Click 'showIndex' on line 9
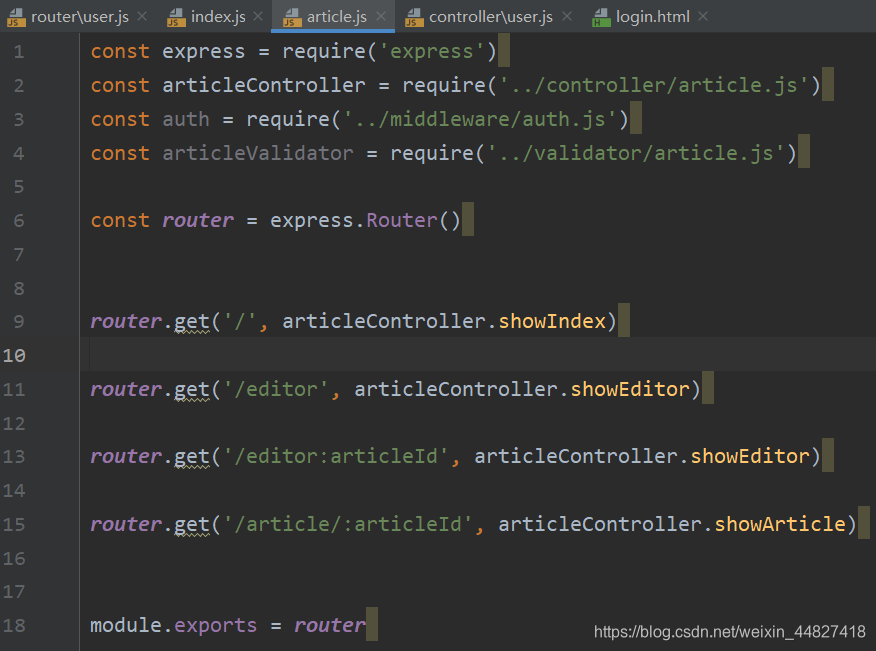This screenshot has width=876, height=651. click(552, 321)
